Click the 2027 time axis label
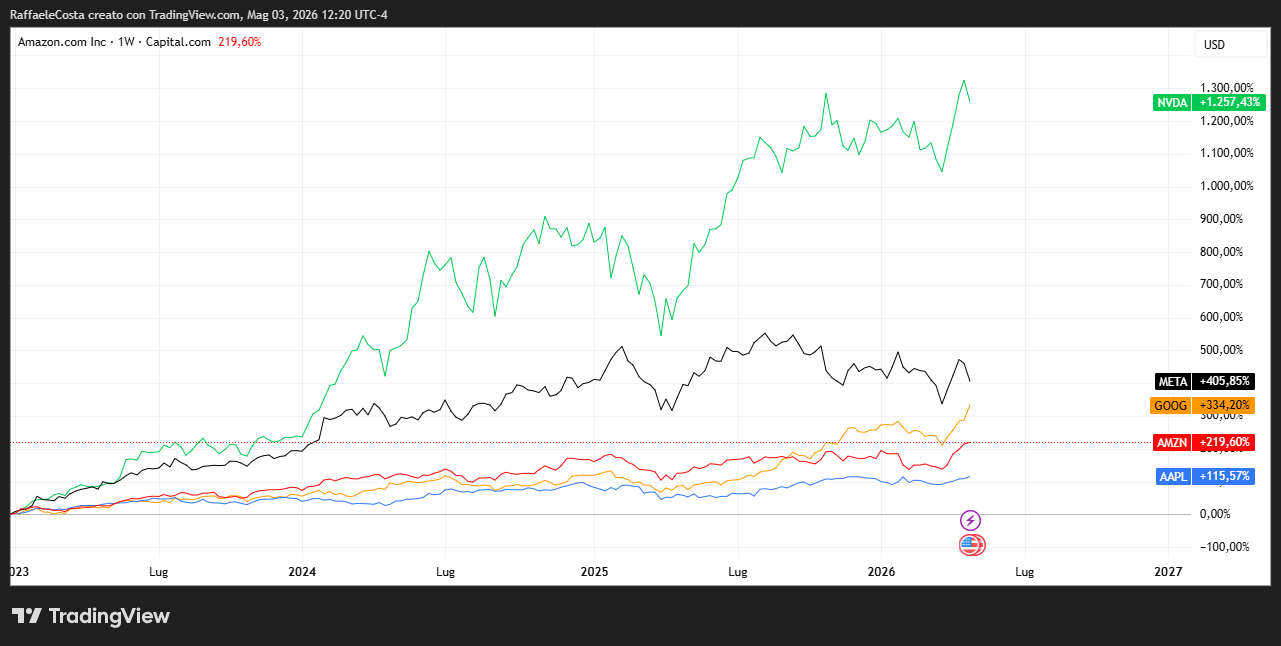 point(1167,572)
